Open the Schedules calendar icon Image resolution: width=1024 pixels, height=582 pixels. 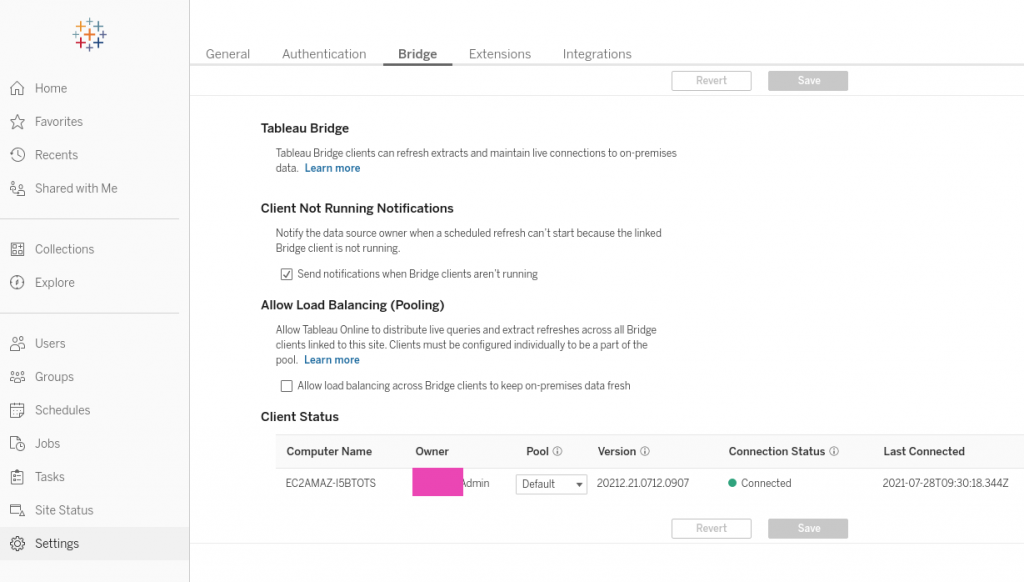[x=16, y=410]
